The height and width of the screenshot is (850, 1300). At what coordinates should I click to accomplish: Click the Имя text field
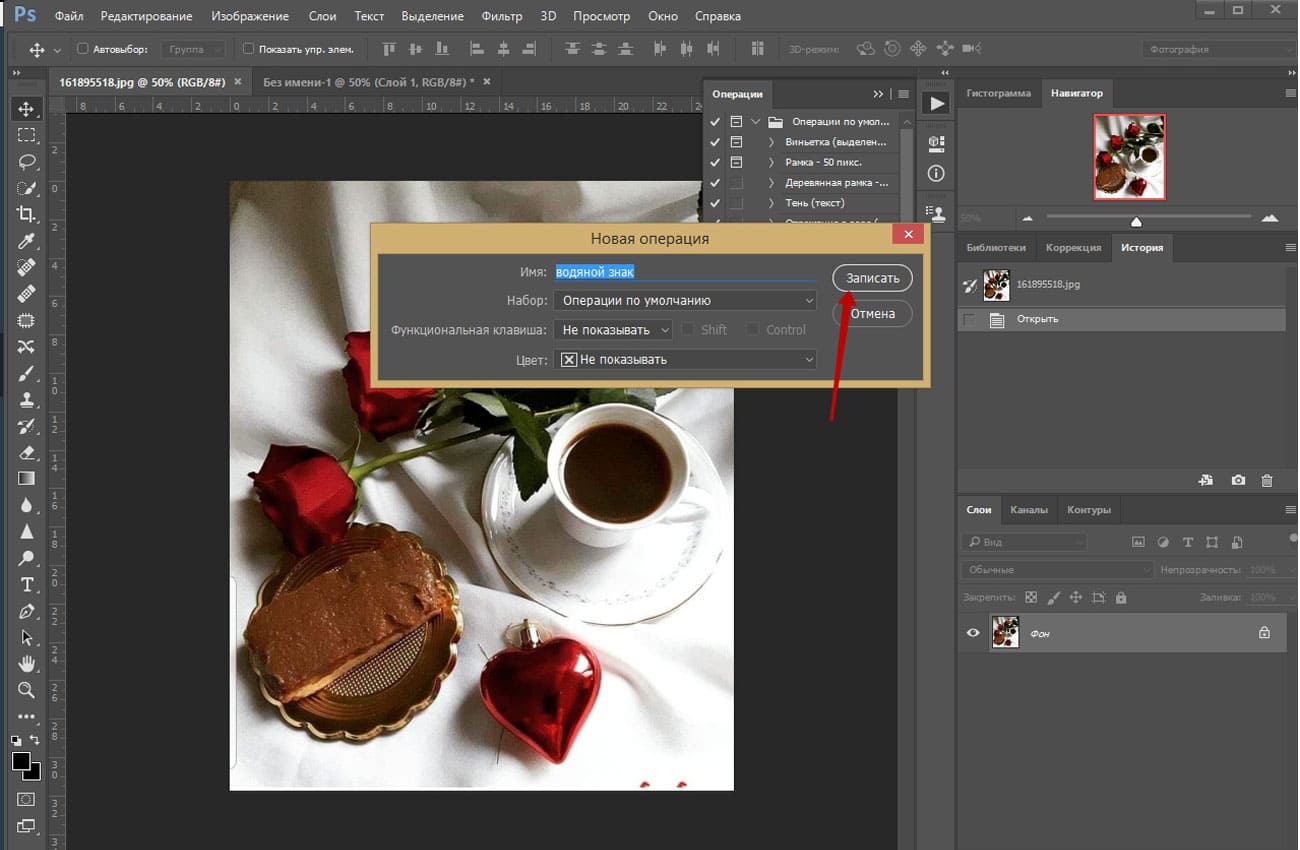[685, 272]
